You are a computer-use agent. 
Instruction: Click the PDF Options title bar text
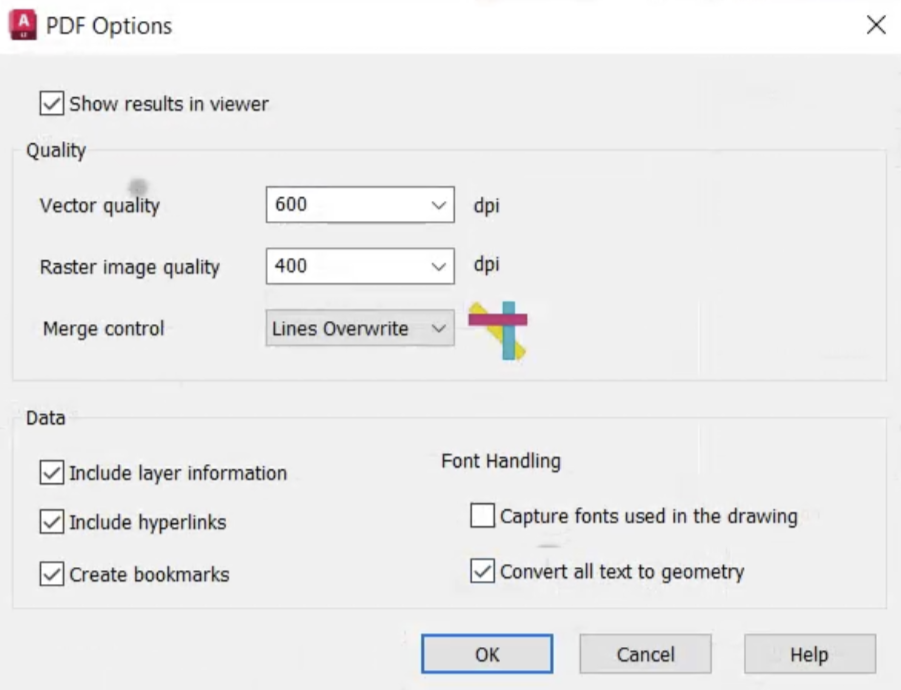tap(109, 26)
